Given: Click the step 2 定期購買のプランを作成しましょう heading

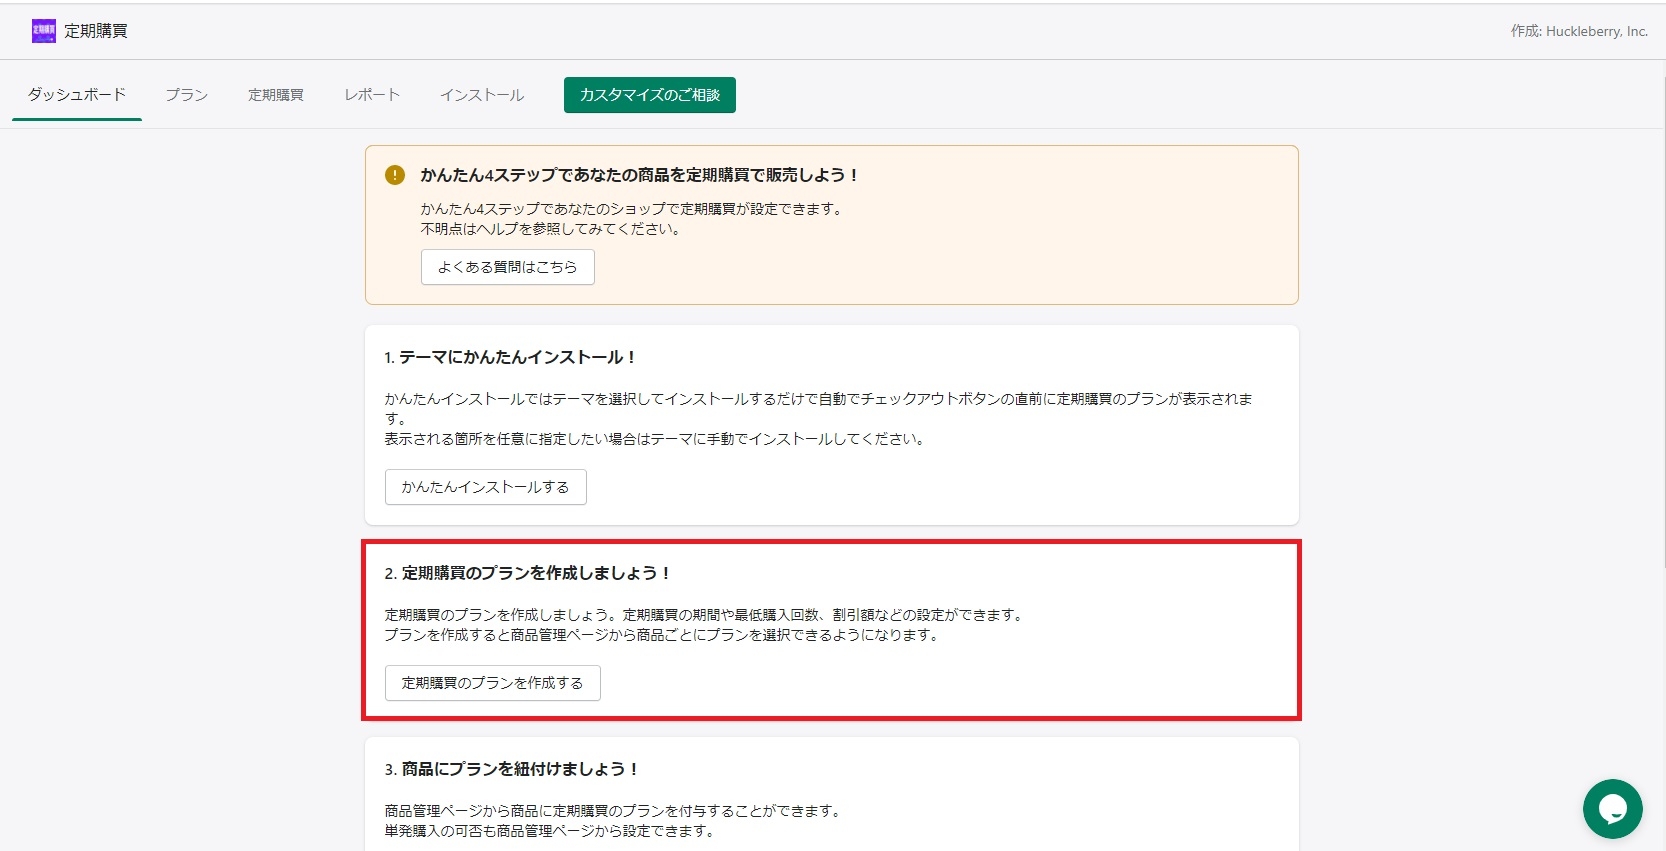Looking at the screenshot, I should [x=527, y=573].
